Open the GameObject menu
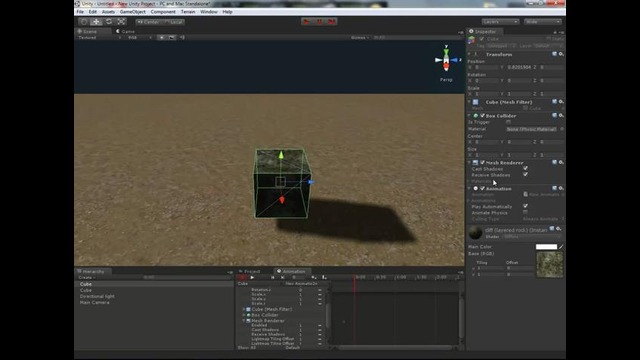This screenshot has width=640, height=360. (x=133, y=12)
